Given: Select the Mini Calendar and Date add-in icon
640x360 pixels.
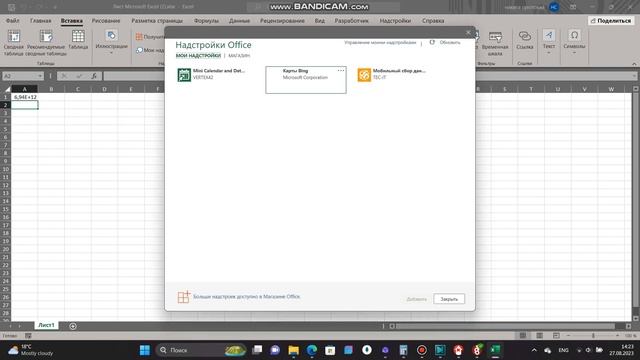Looking at the screenshot, I should click(x=184, y=75).
